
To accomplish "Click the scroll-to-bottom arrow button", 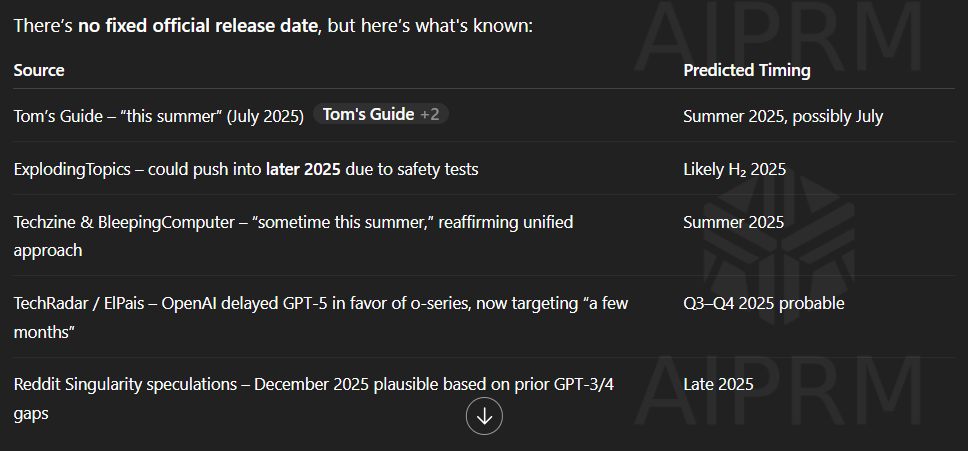I will click(x=484, y=416).
